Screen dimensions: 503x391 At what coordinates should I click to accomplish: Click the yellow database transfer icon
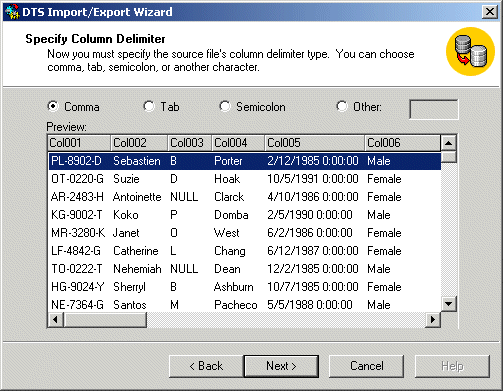[x=471, y=52]
